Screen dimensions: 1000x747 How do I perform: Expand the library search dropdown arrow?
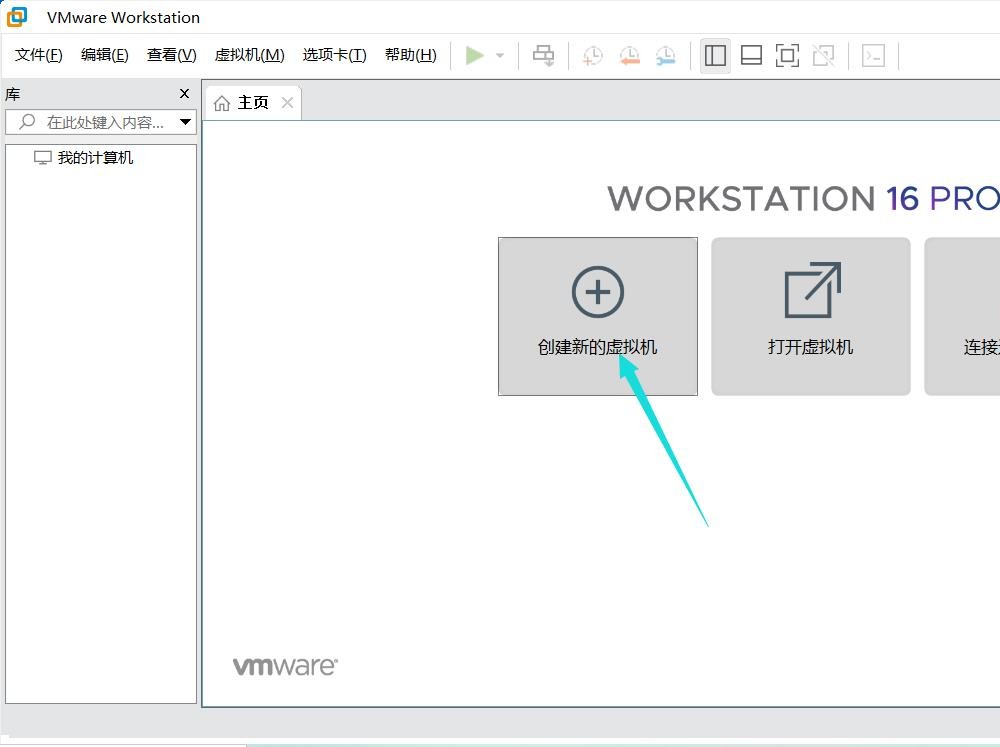(x=185, y=122)
